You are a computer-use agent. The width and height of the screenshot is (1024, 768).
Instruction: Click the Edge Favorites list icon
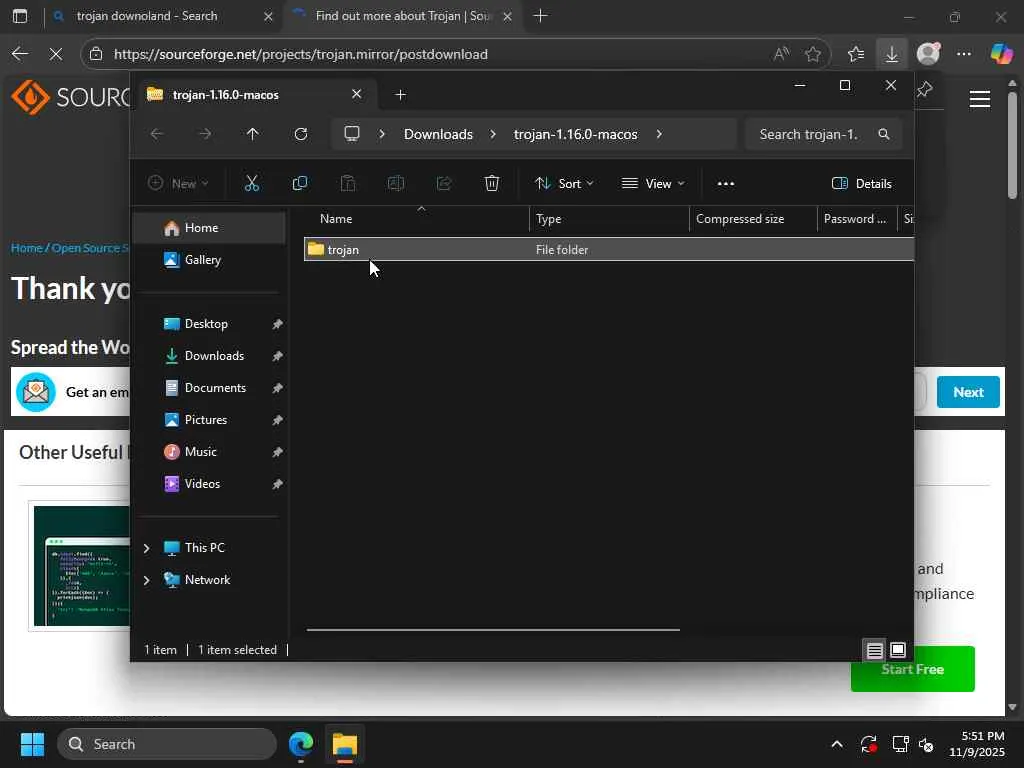click(856, 54)
